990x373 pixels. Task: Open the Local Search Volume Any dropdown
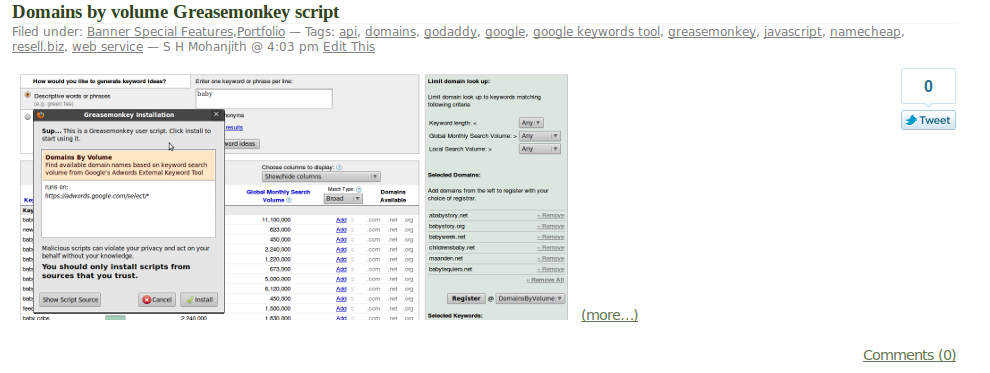click(x=540, y=149)
